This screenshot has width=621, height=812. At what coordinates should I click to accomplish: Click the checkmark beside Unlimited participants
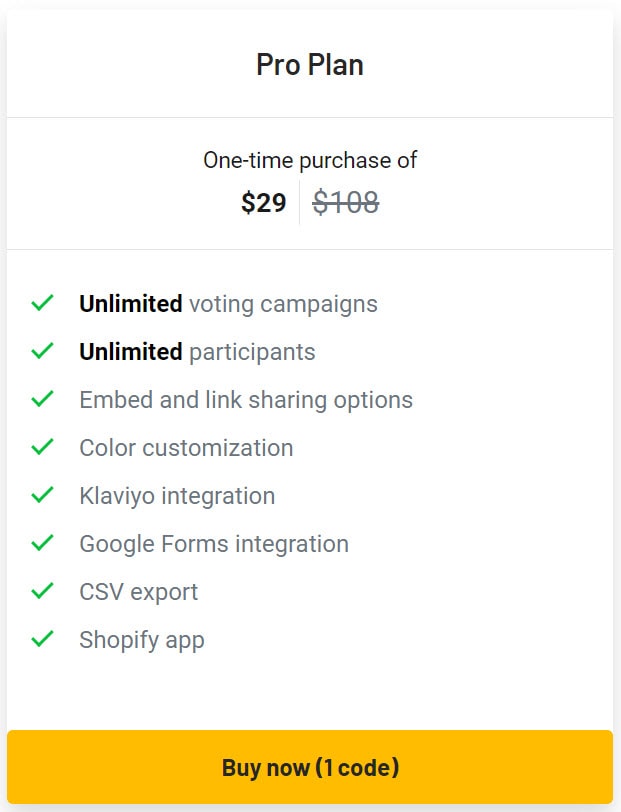tap(43, 351)
